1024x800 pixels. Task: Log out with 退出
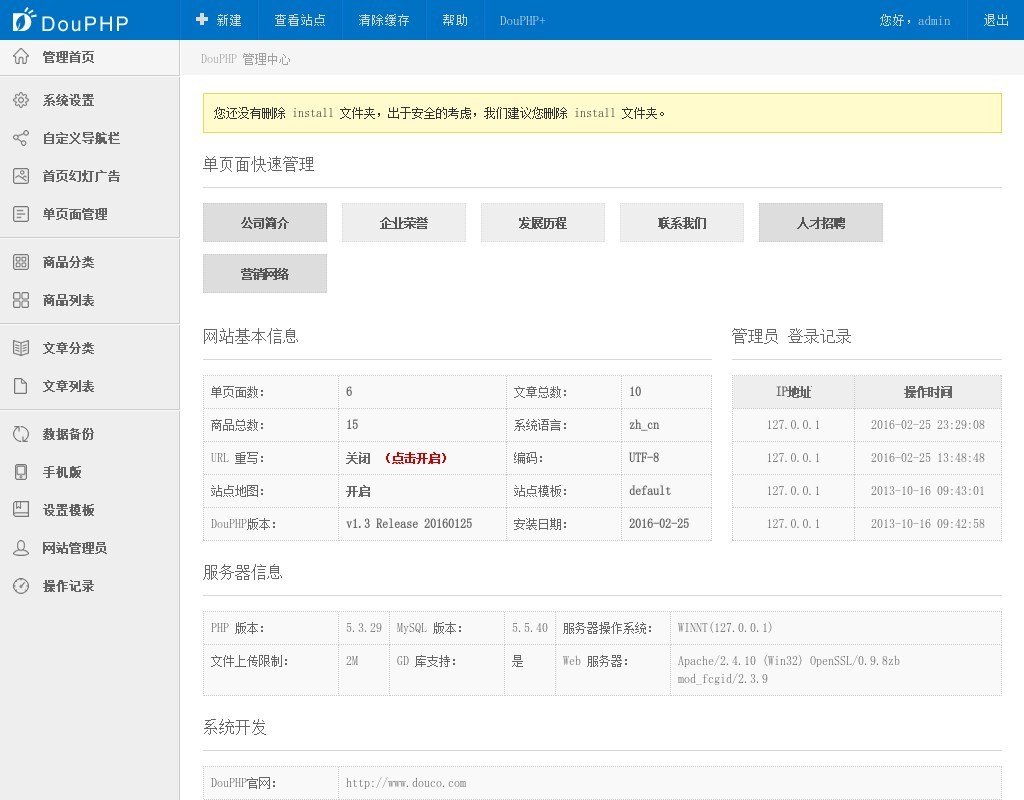tap(996, 20)
